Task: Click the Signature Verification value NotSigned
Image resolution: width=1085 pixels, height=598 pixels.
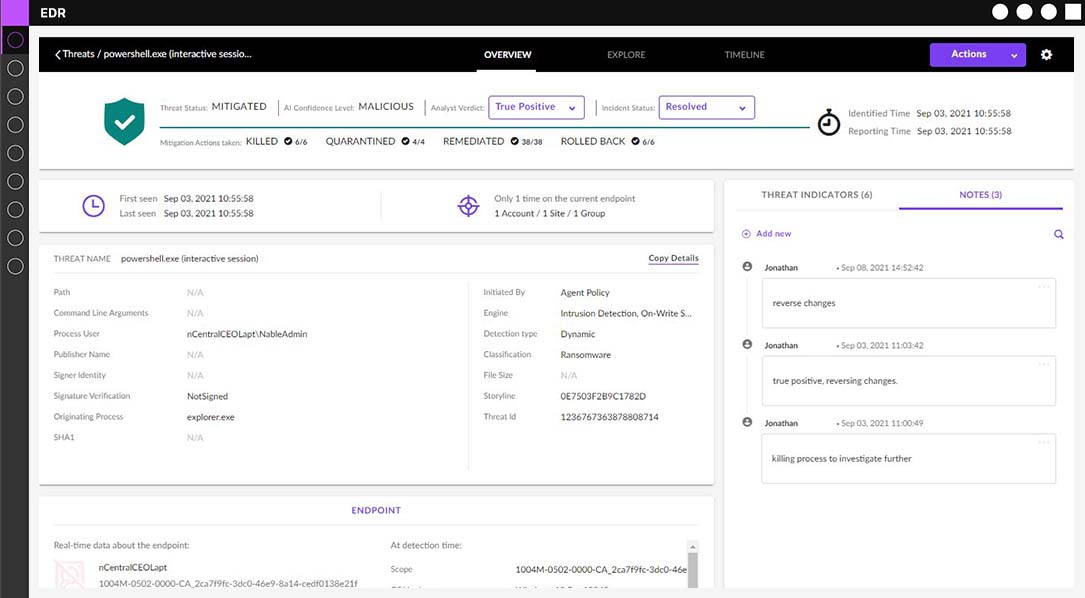Action: click(207, 397)
